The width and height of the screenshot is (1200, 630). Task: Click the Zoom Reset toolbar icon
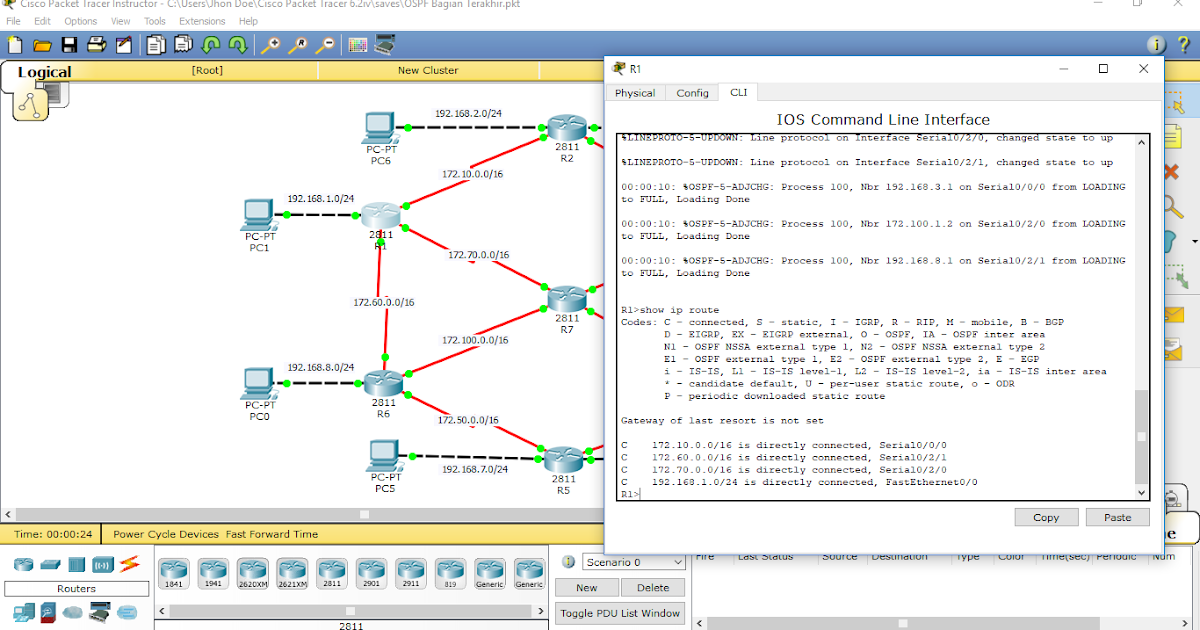point(299,45)
